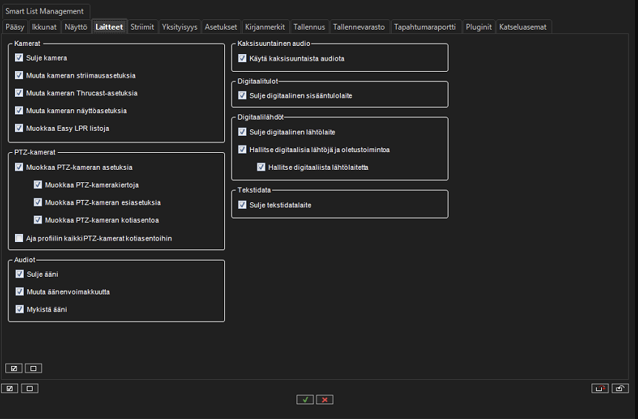
Task: Toggle Muuta kameran Thrucast-asetuksia checkbox
Action: pyautogui.click(x=19, y=93)
